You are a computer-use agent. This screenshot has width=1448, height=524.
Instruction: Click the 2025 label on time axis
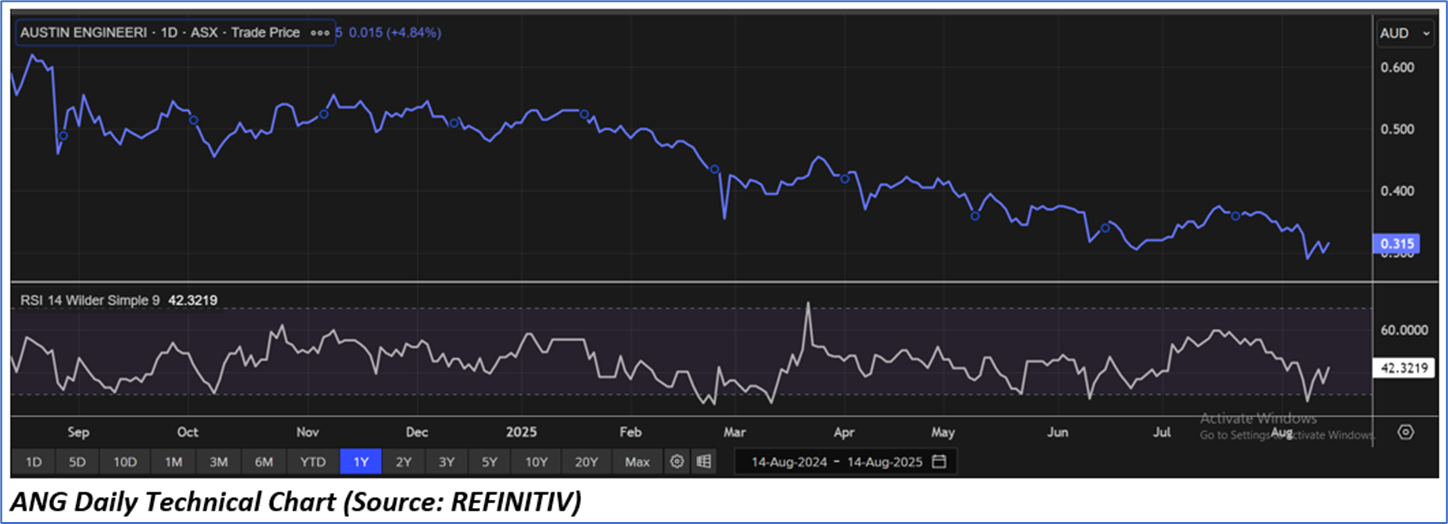click(522, 432)
